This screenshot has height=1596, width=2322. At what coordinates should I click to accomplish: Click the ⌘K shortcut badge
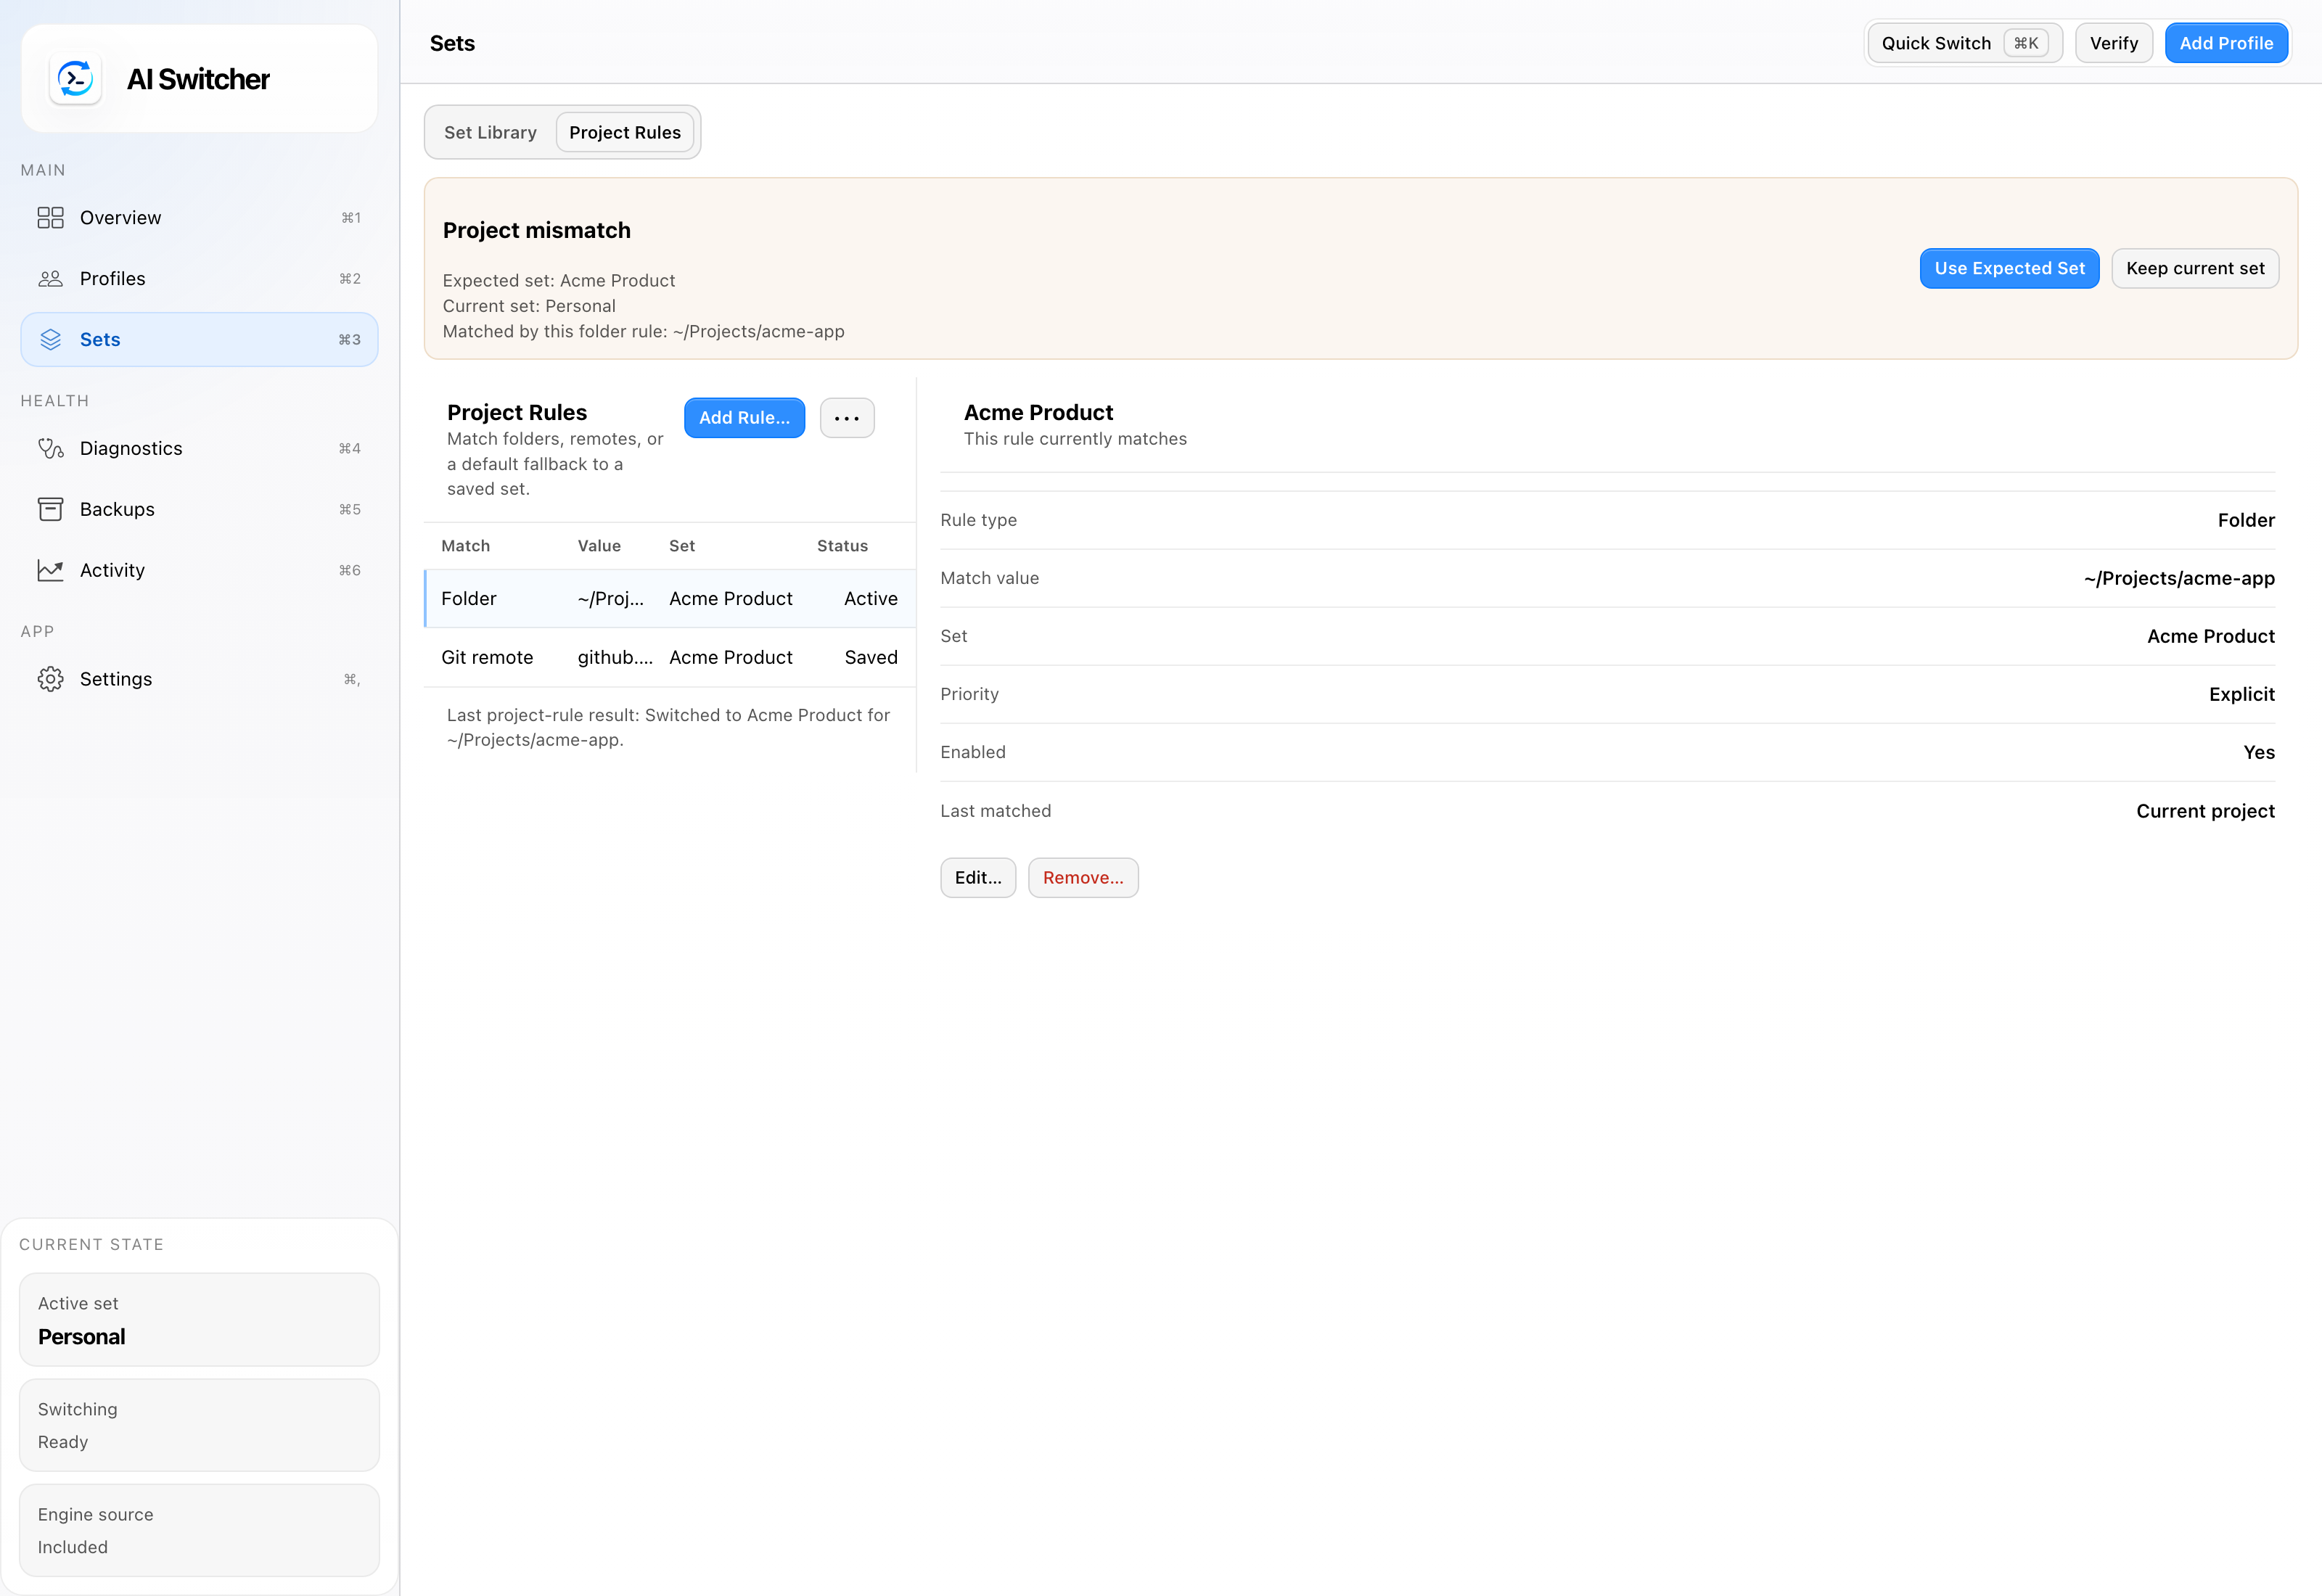pyautogui.click(x=2026, y=43)
